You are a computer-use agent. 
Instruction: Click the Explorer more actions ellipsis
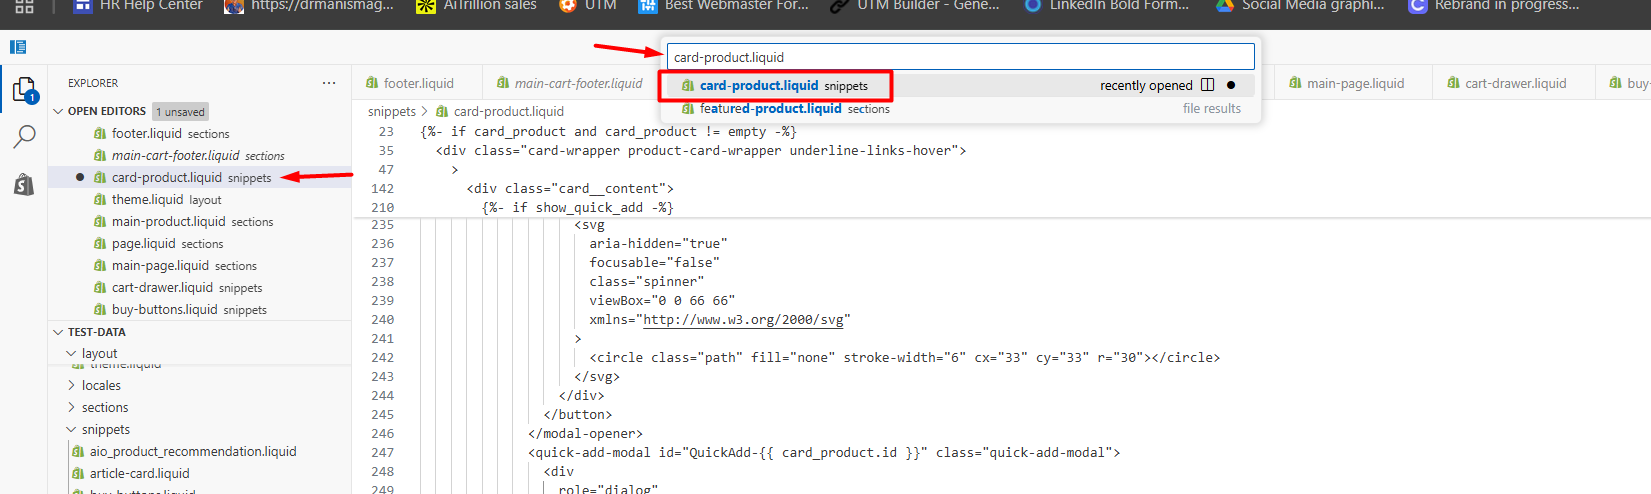click(329, 83)
